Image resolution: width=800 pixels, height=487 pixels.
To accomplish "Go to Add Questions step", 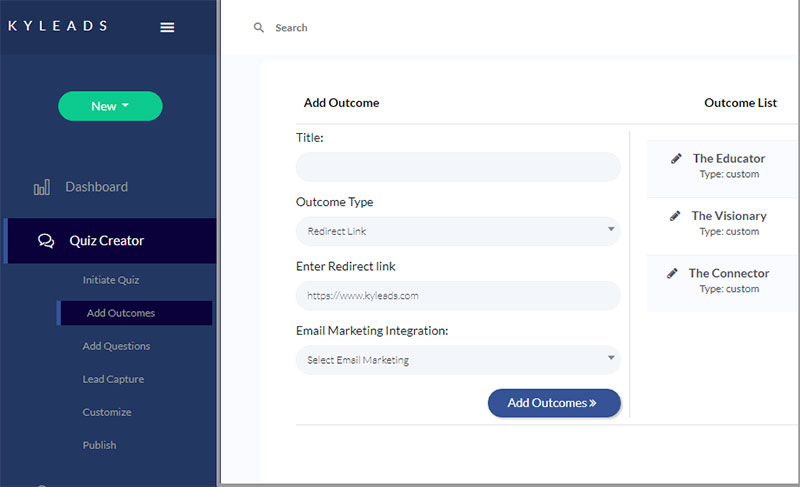I will 116,346.
